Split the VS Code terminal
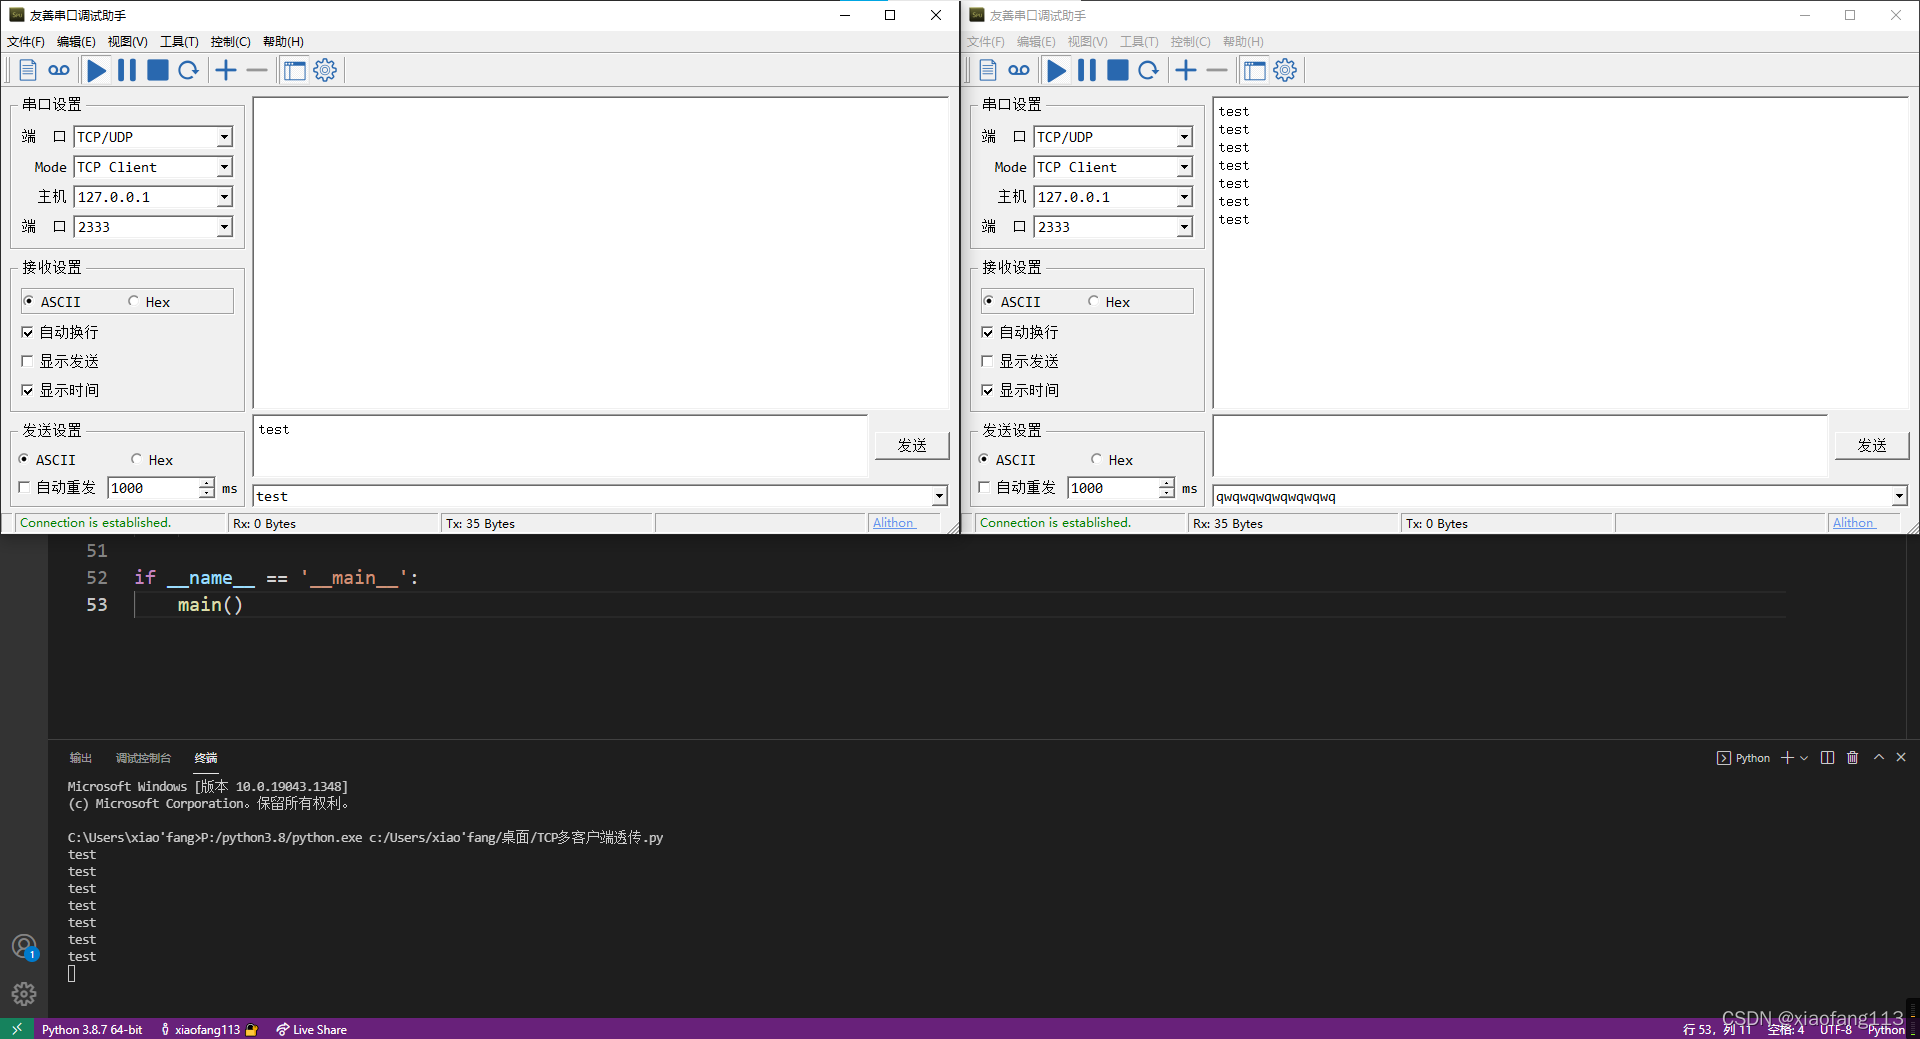Screen dimensions: 1920x1039 pyautogui.click(x=1827, y=758)
